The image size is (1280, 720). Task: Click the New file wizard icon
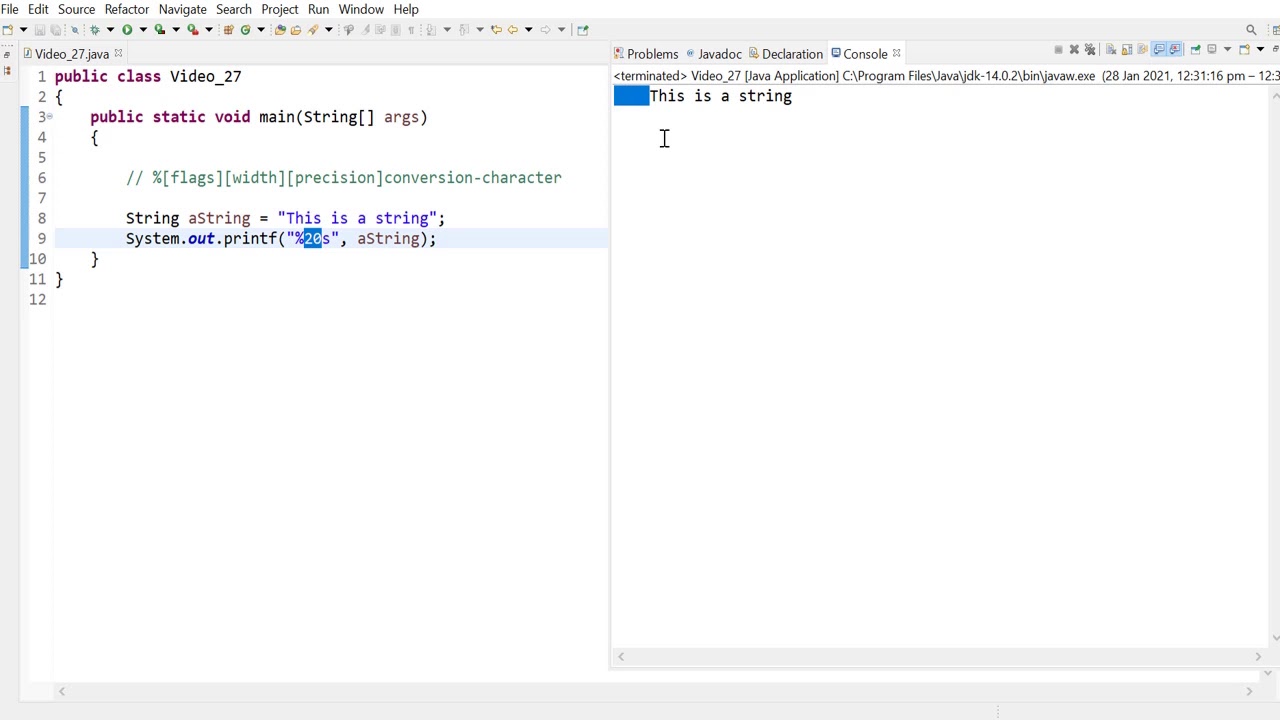pos(8,29)
